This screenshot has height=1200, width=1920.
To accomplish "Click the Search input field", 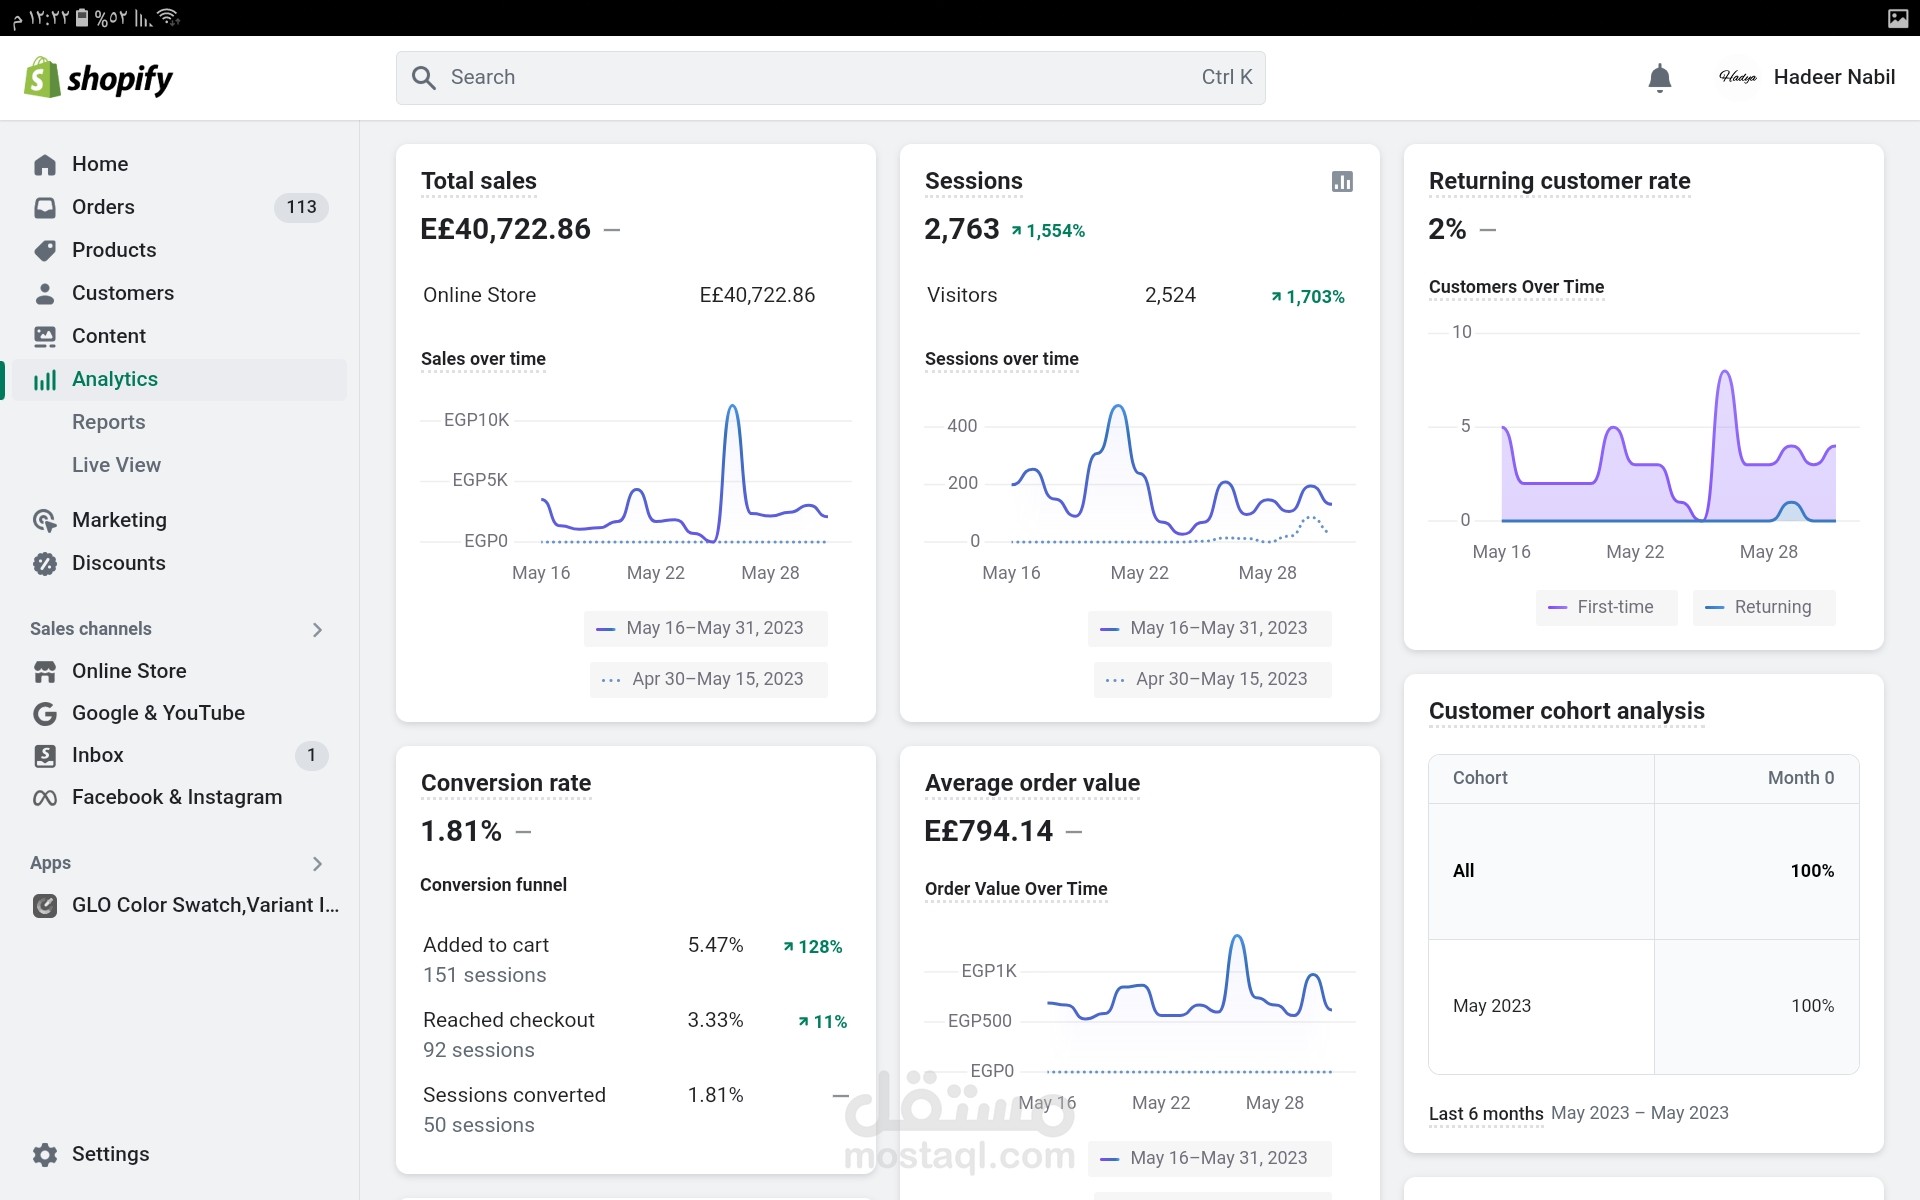I will [x=830, y=78].
